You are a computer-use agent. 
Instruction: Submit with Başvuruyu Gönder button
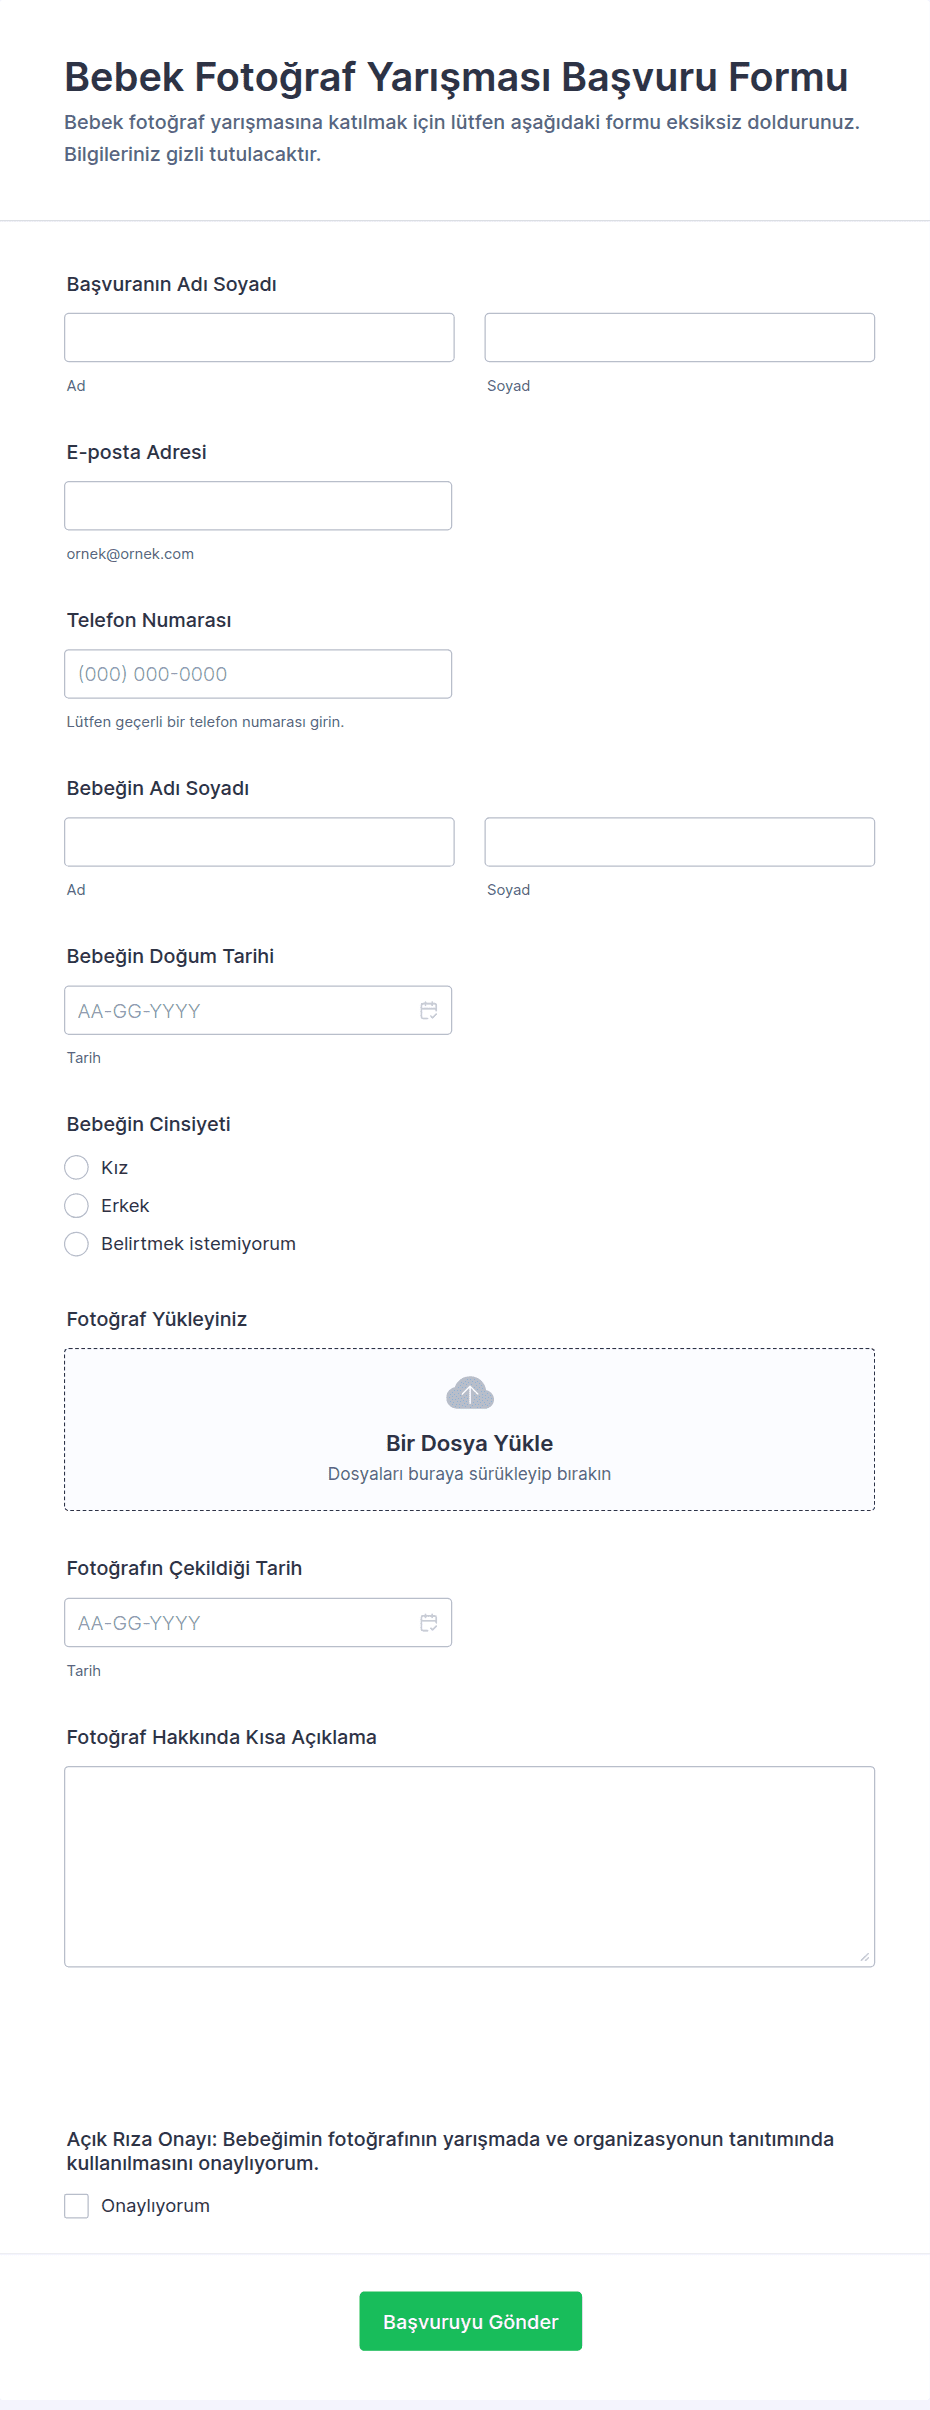pos(470,2321)
